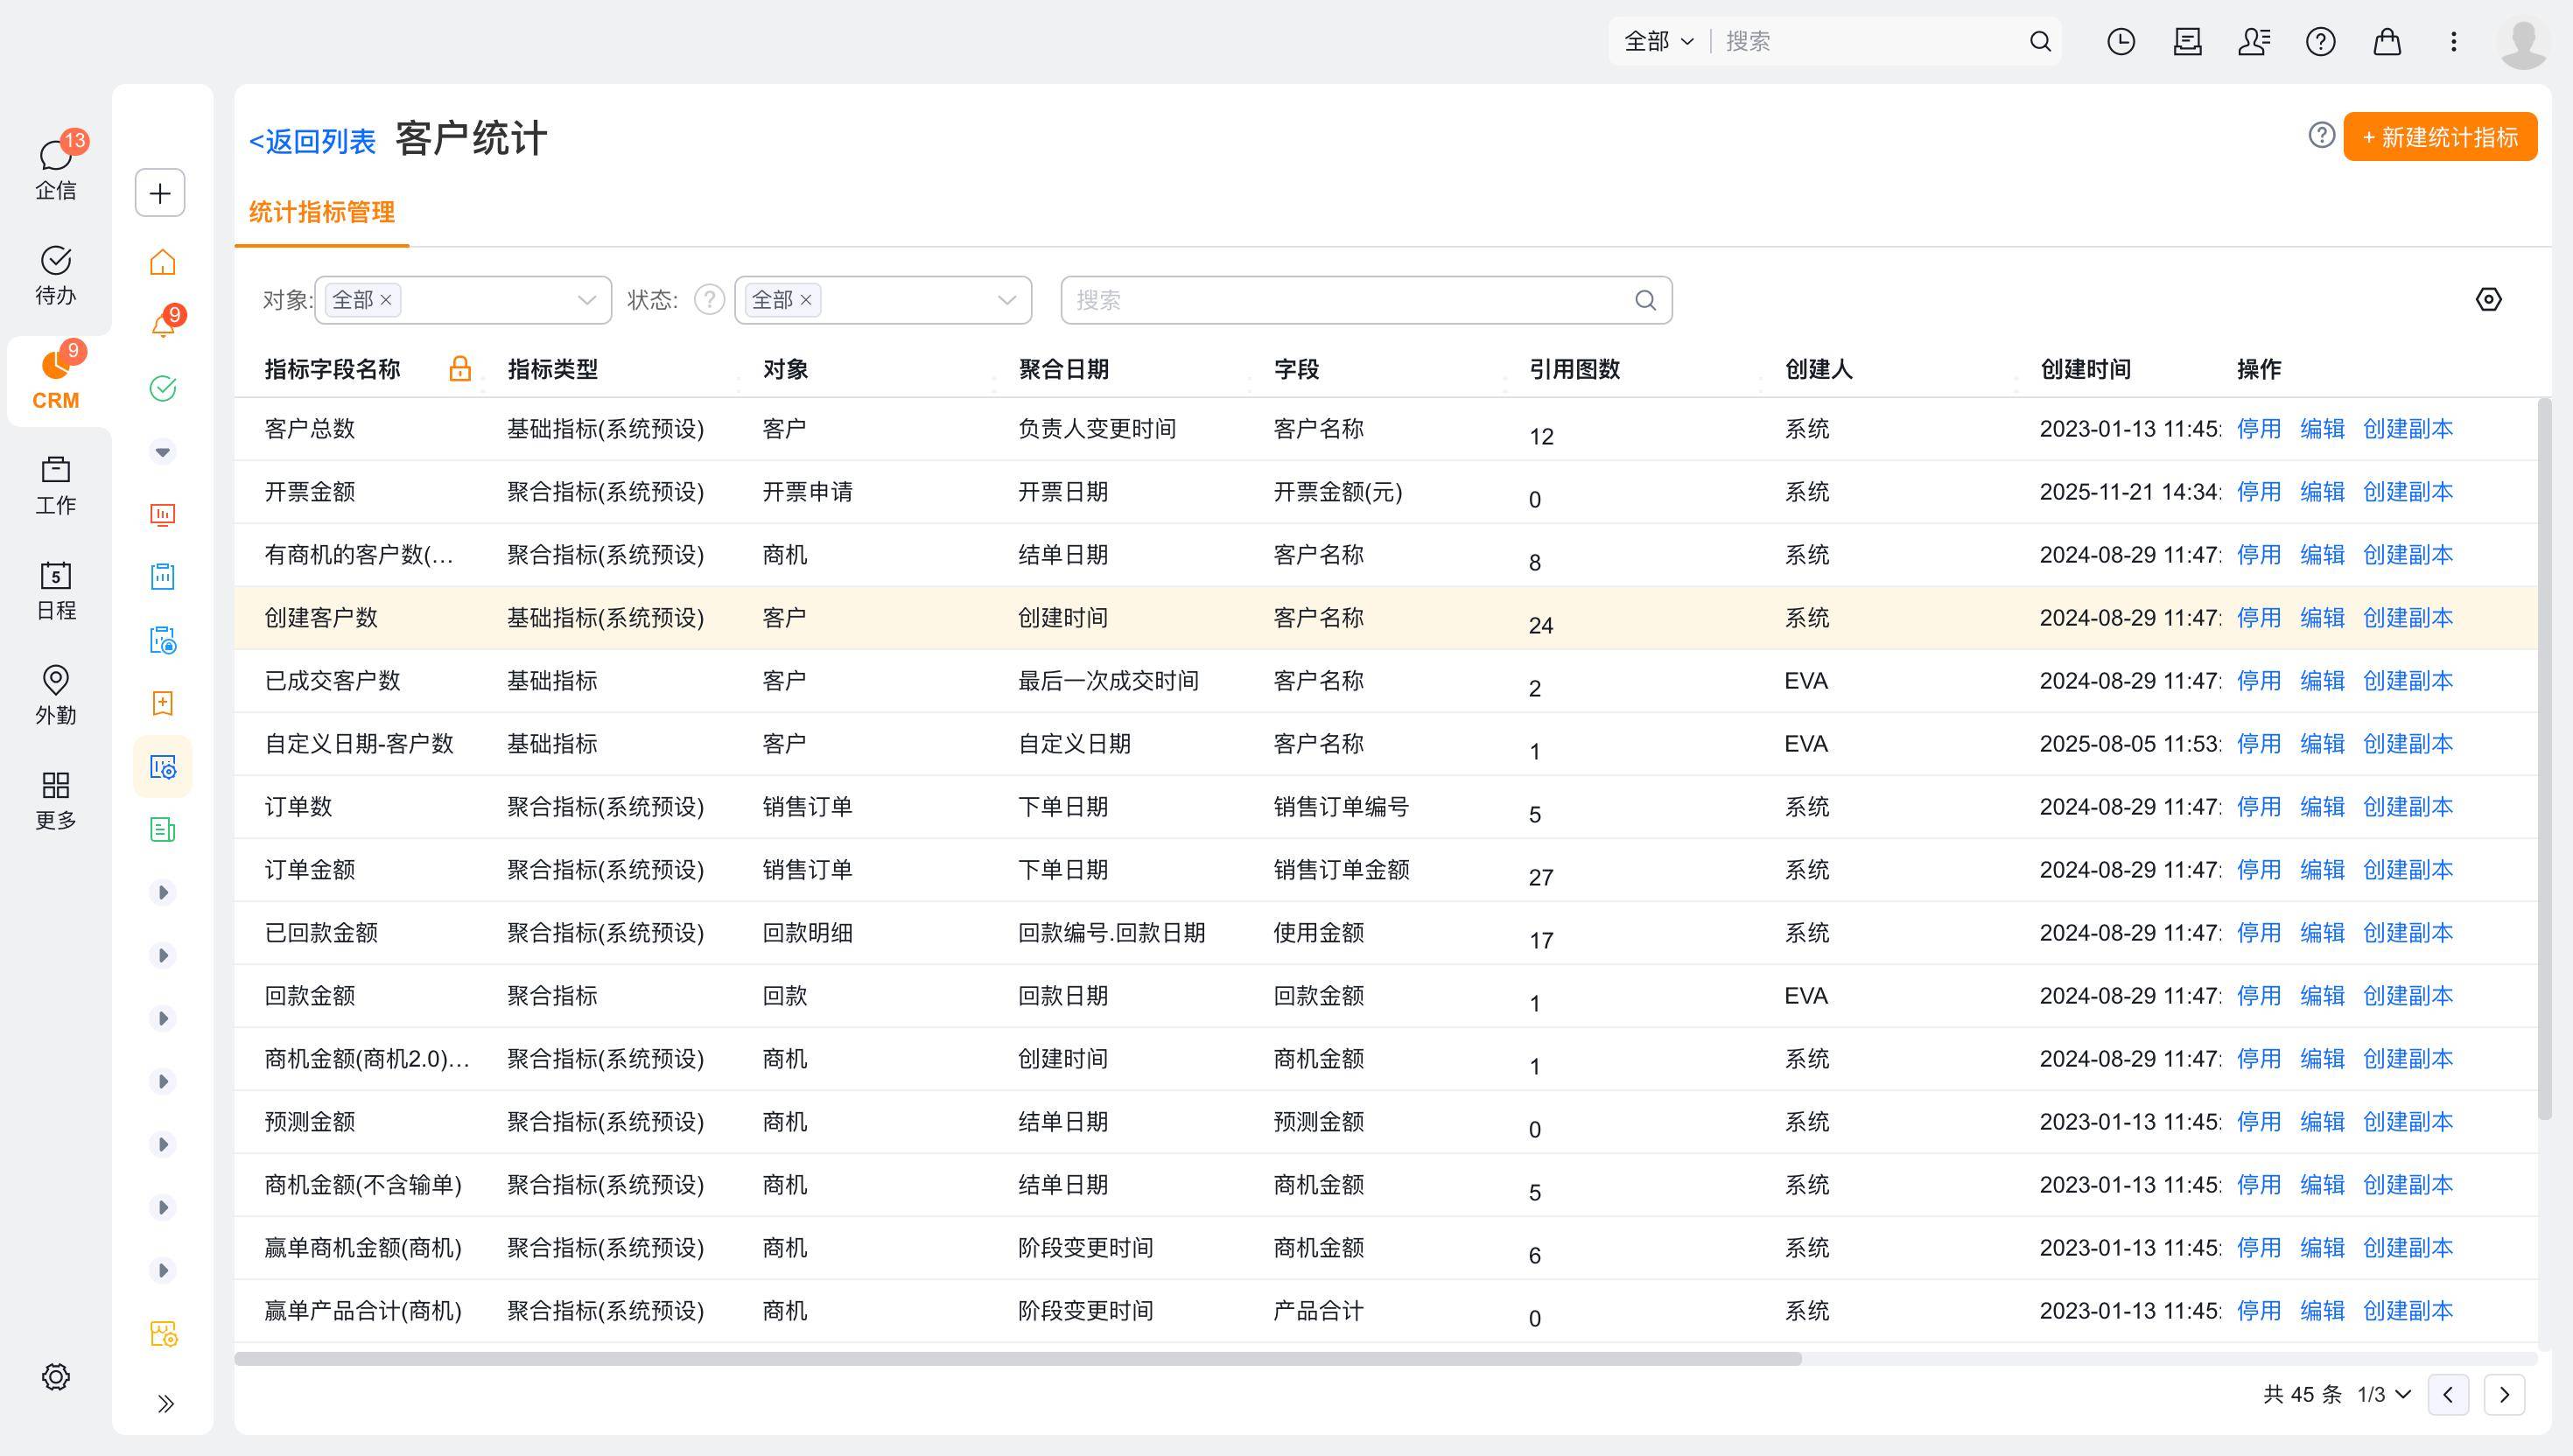The image size is (2573, 1456).
Task: Open the shopping bag icon in top bar
Action: pos(2387,41)
